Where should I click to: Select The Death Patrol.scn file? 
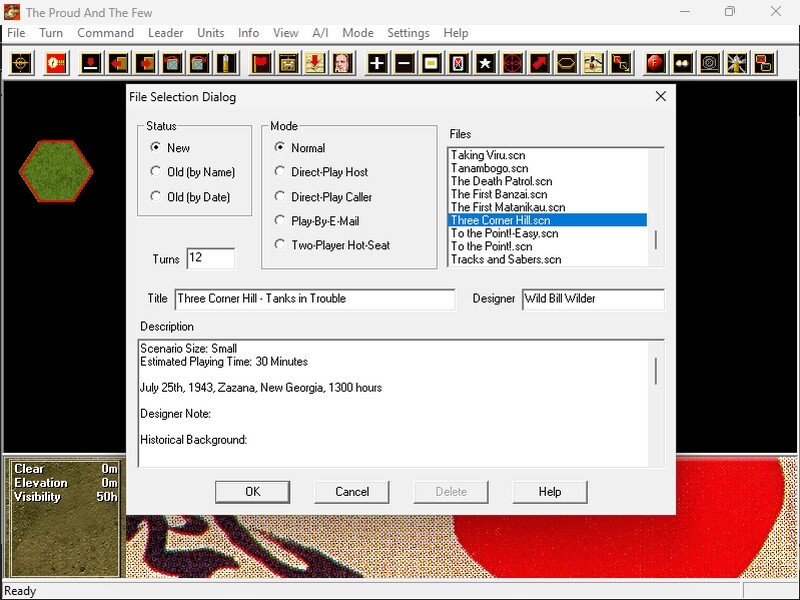pyautogui.click(x=547, y=181)
